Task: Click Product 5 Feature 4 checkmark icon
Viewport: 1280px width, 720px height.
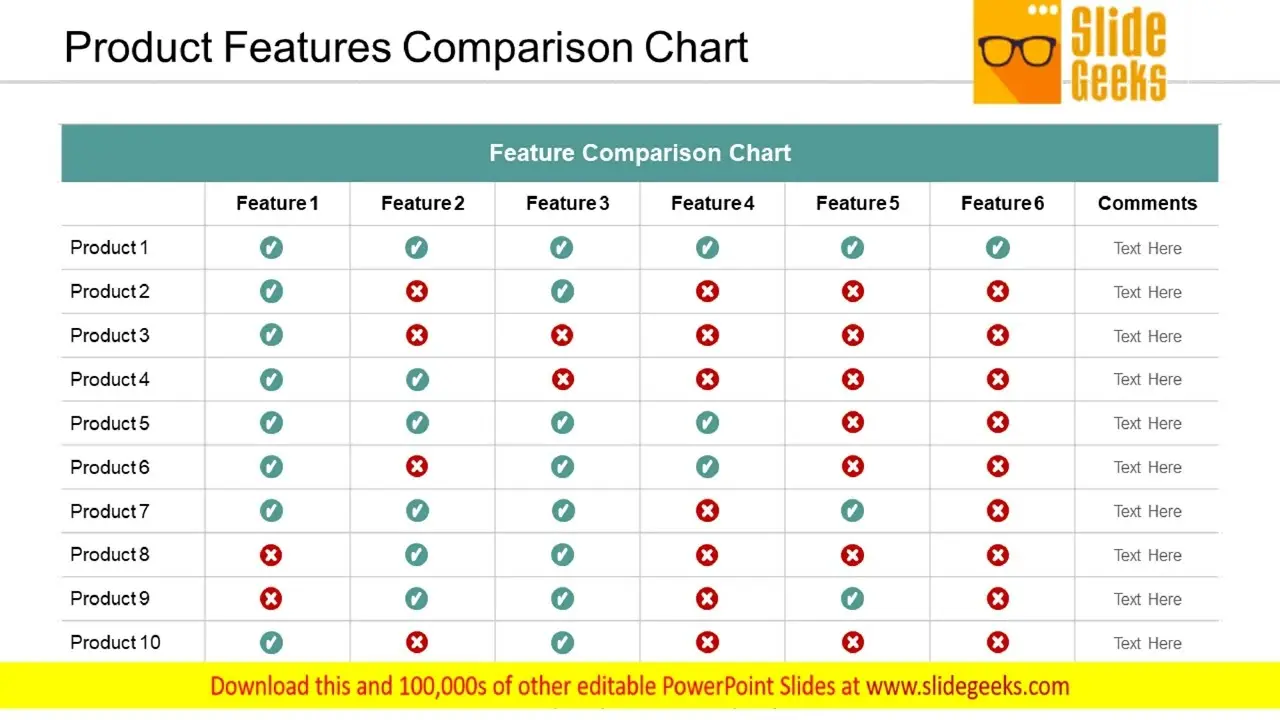Action: click(x=707, y=423)
